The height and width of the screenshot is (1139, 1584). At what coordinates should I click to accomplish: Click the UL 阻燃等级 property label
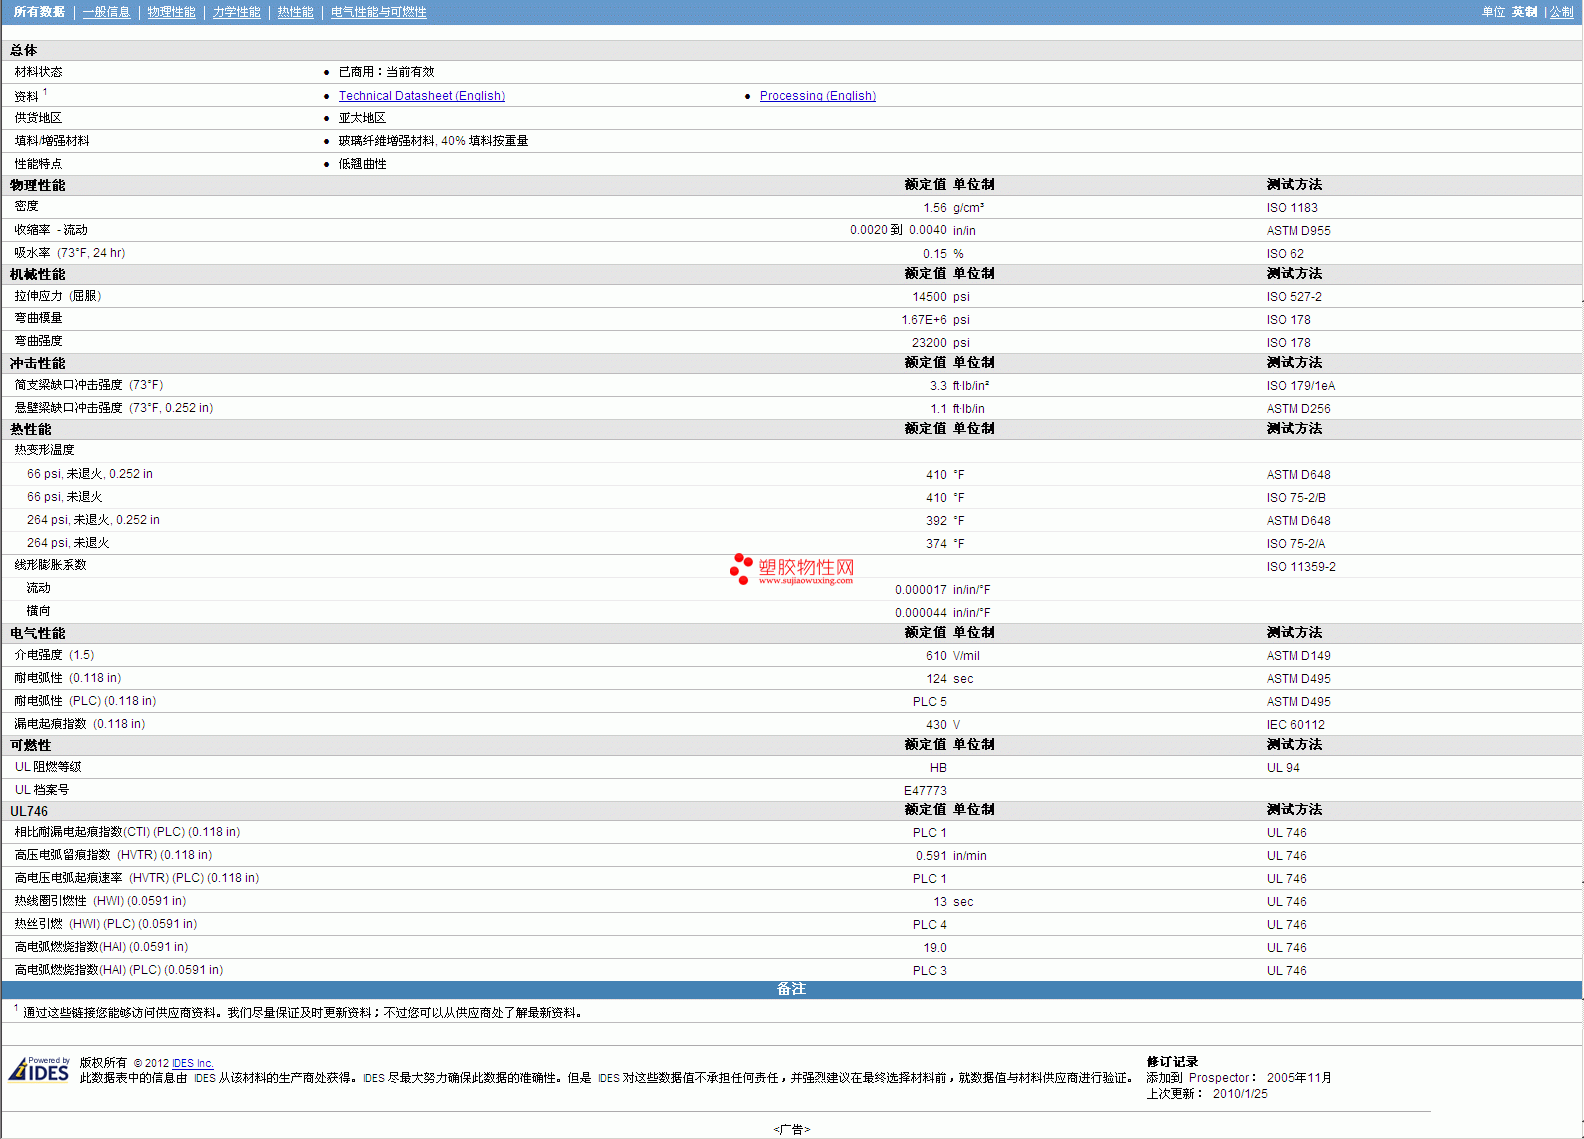coord(48,767)
